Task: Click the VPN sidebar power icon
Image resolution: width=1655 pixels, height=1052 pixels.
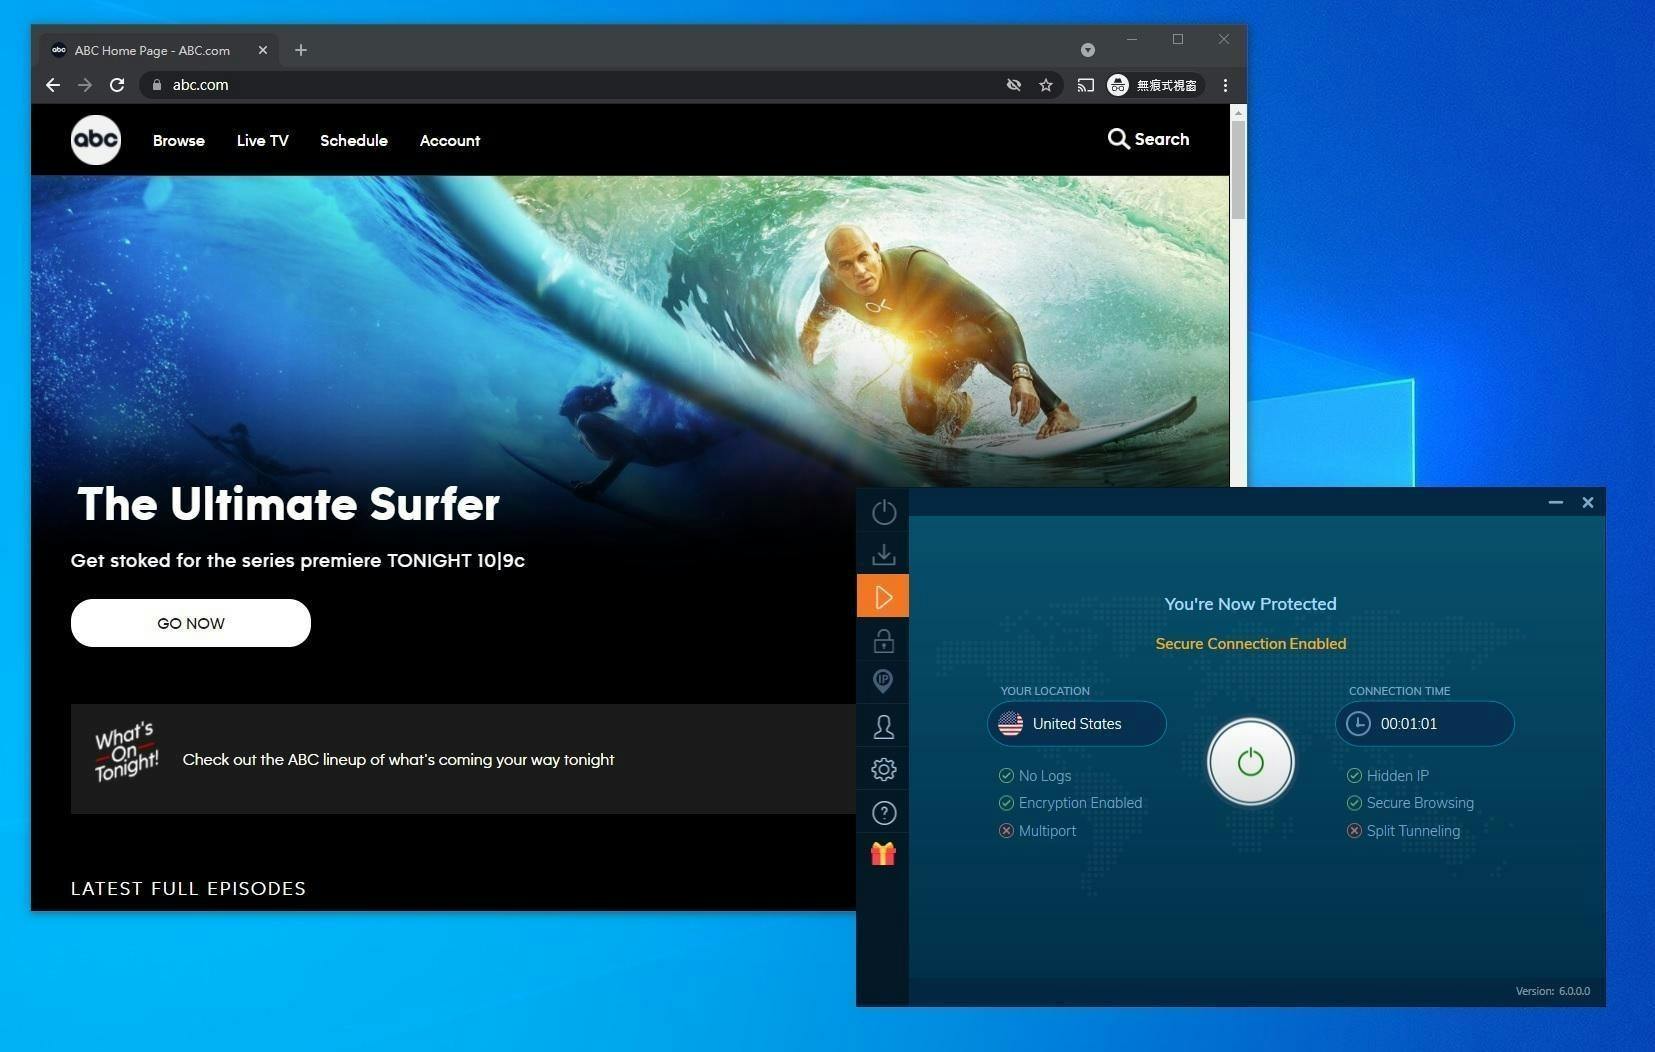Action: tap(884, 512)
